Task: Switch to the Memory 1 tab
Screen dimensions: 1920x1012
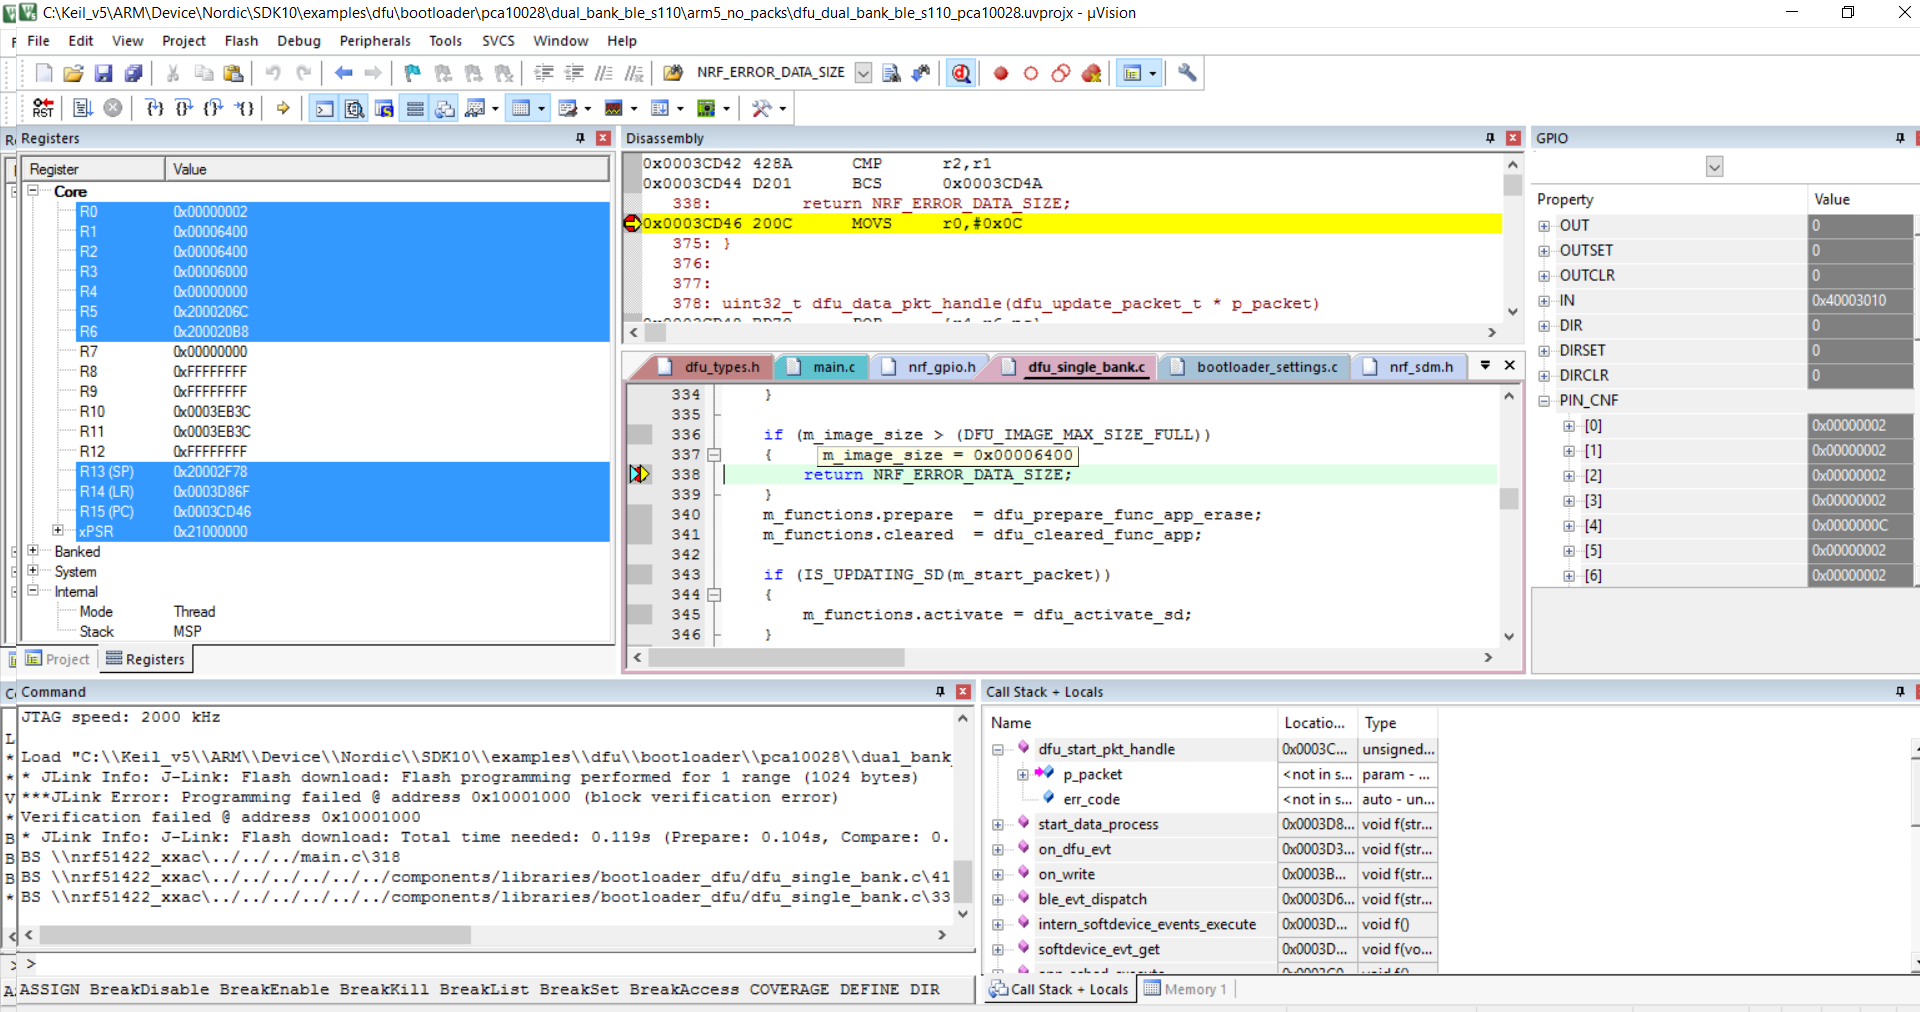Action: (x=1186, y=989)
